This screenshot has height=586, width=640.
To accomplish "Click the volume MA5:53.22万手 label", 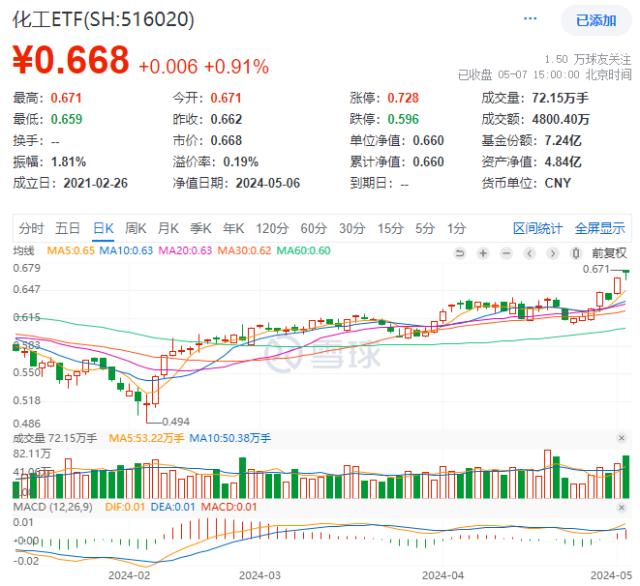I will [146, 438].
